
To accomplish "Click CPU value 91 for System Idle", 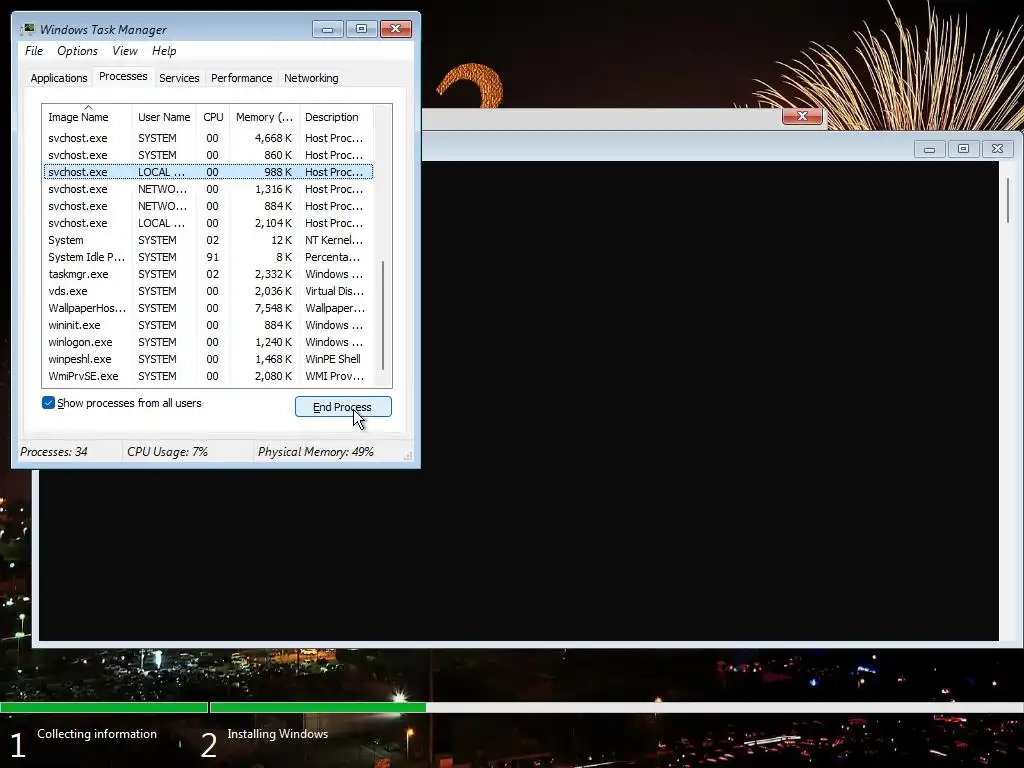I will click(x=213, y=257).
